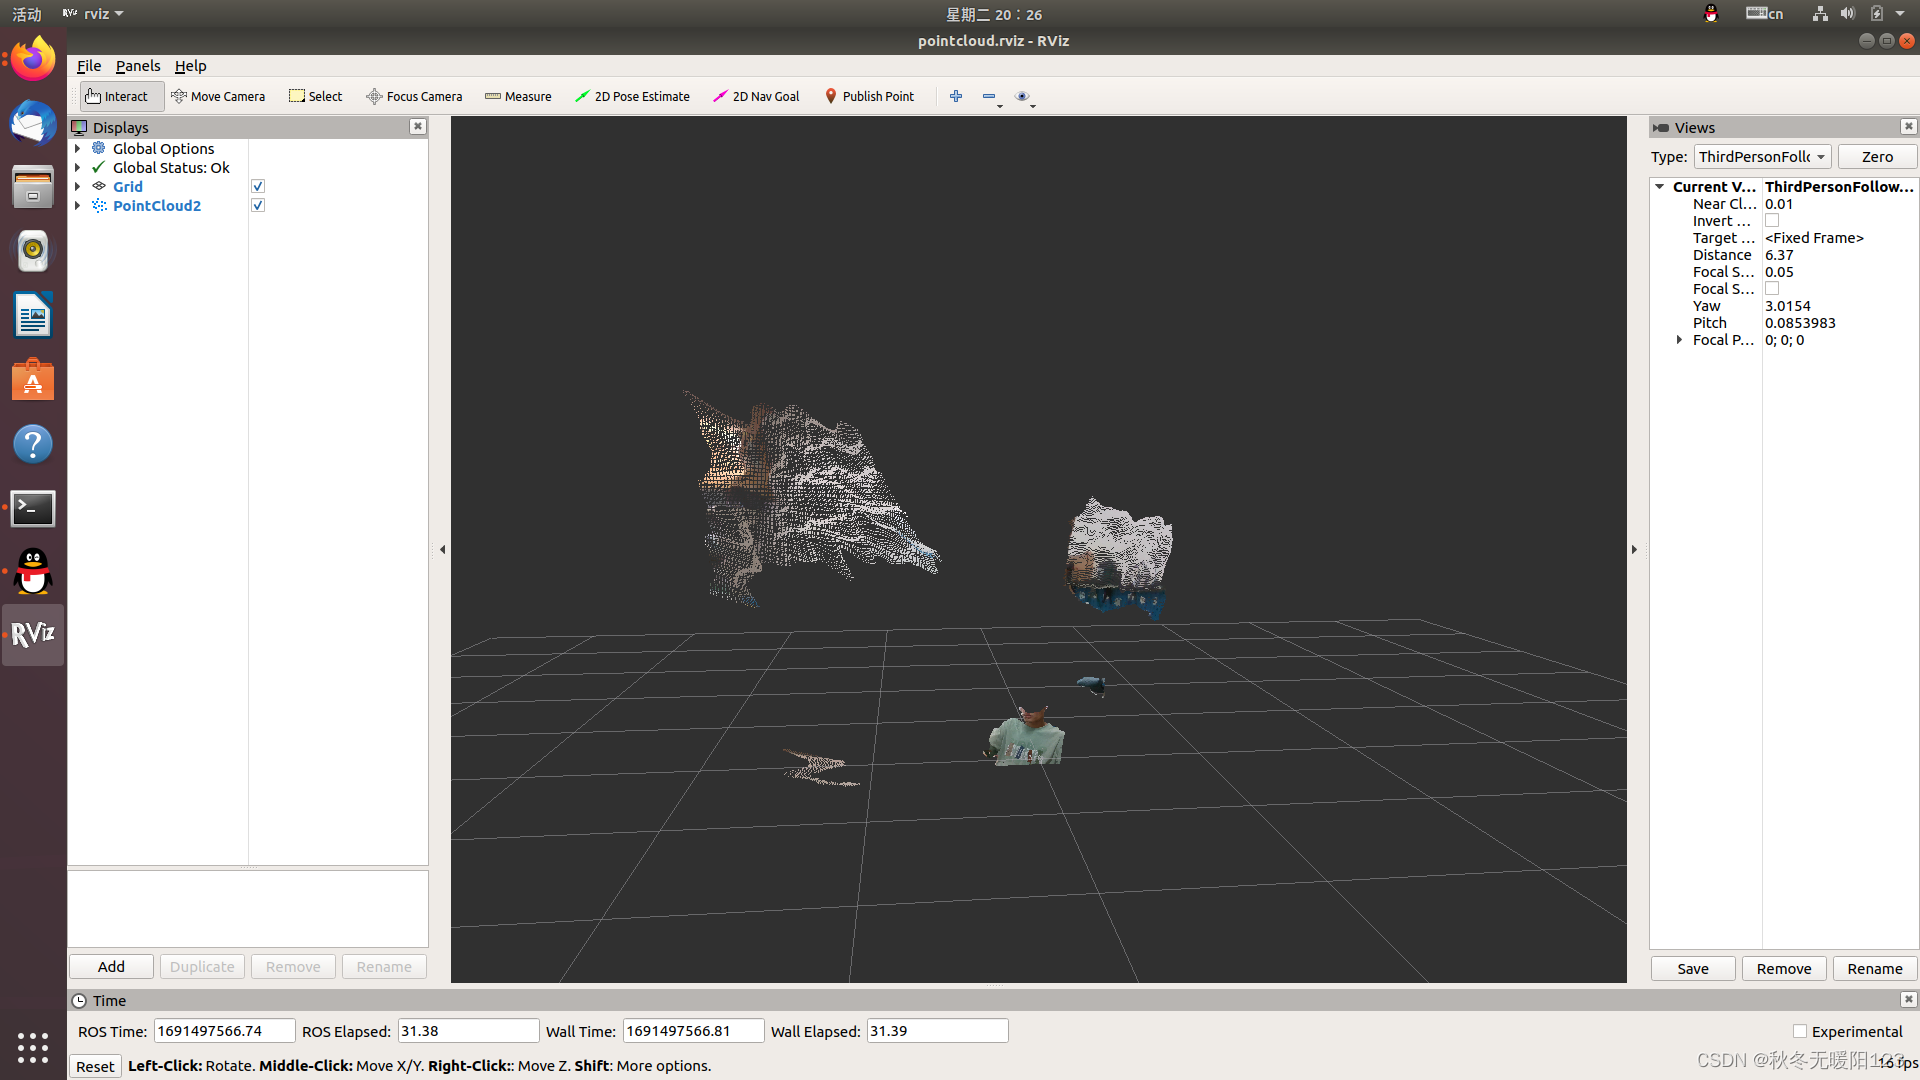Expand the Global Options tree item

point(78,149)
